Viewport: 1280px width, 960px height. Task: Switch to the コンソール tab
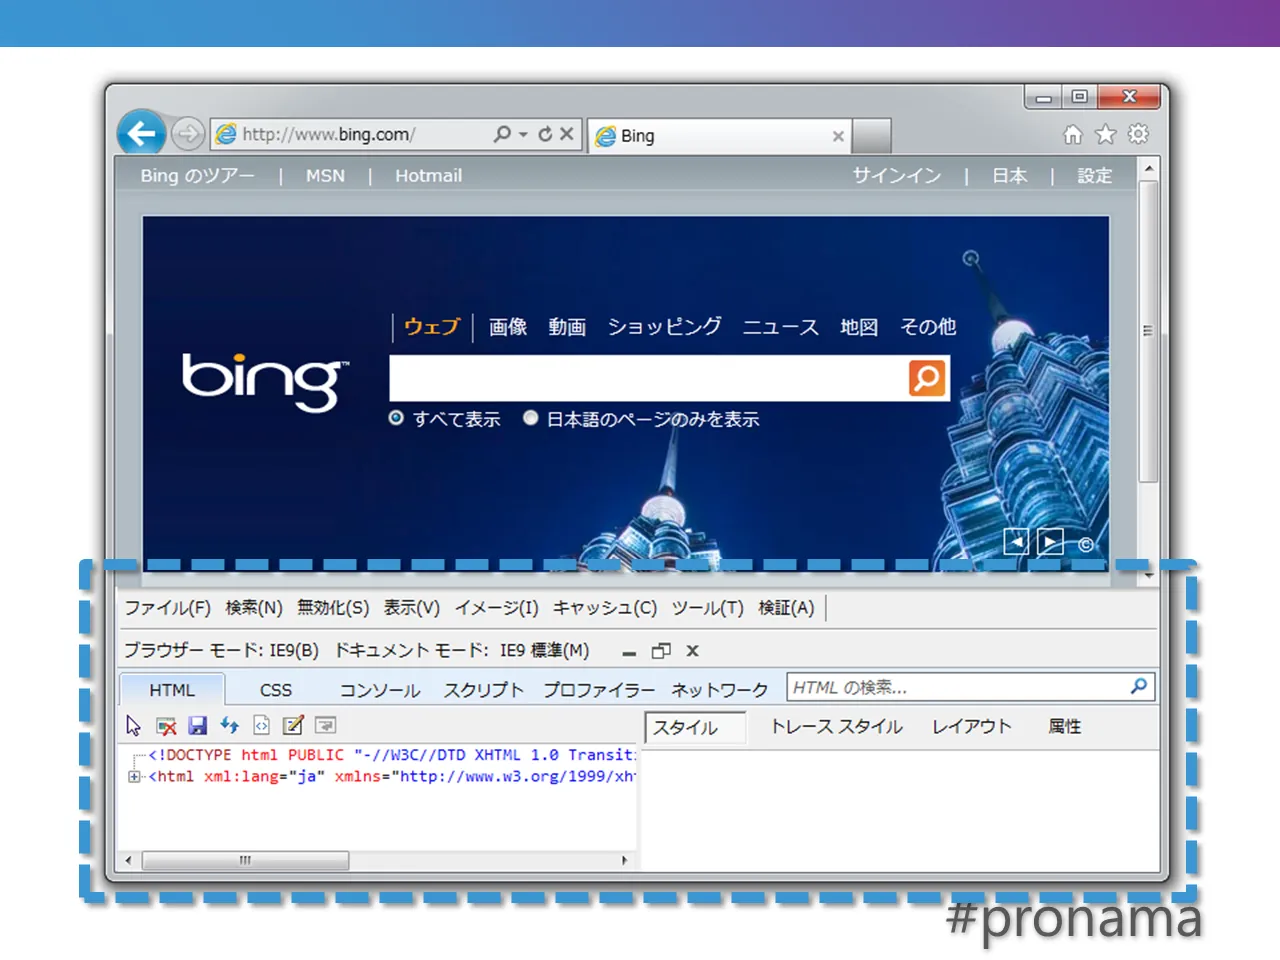click(x=380, y=690)
